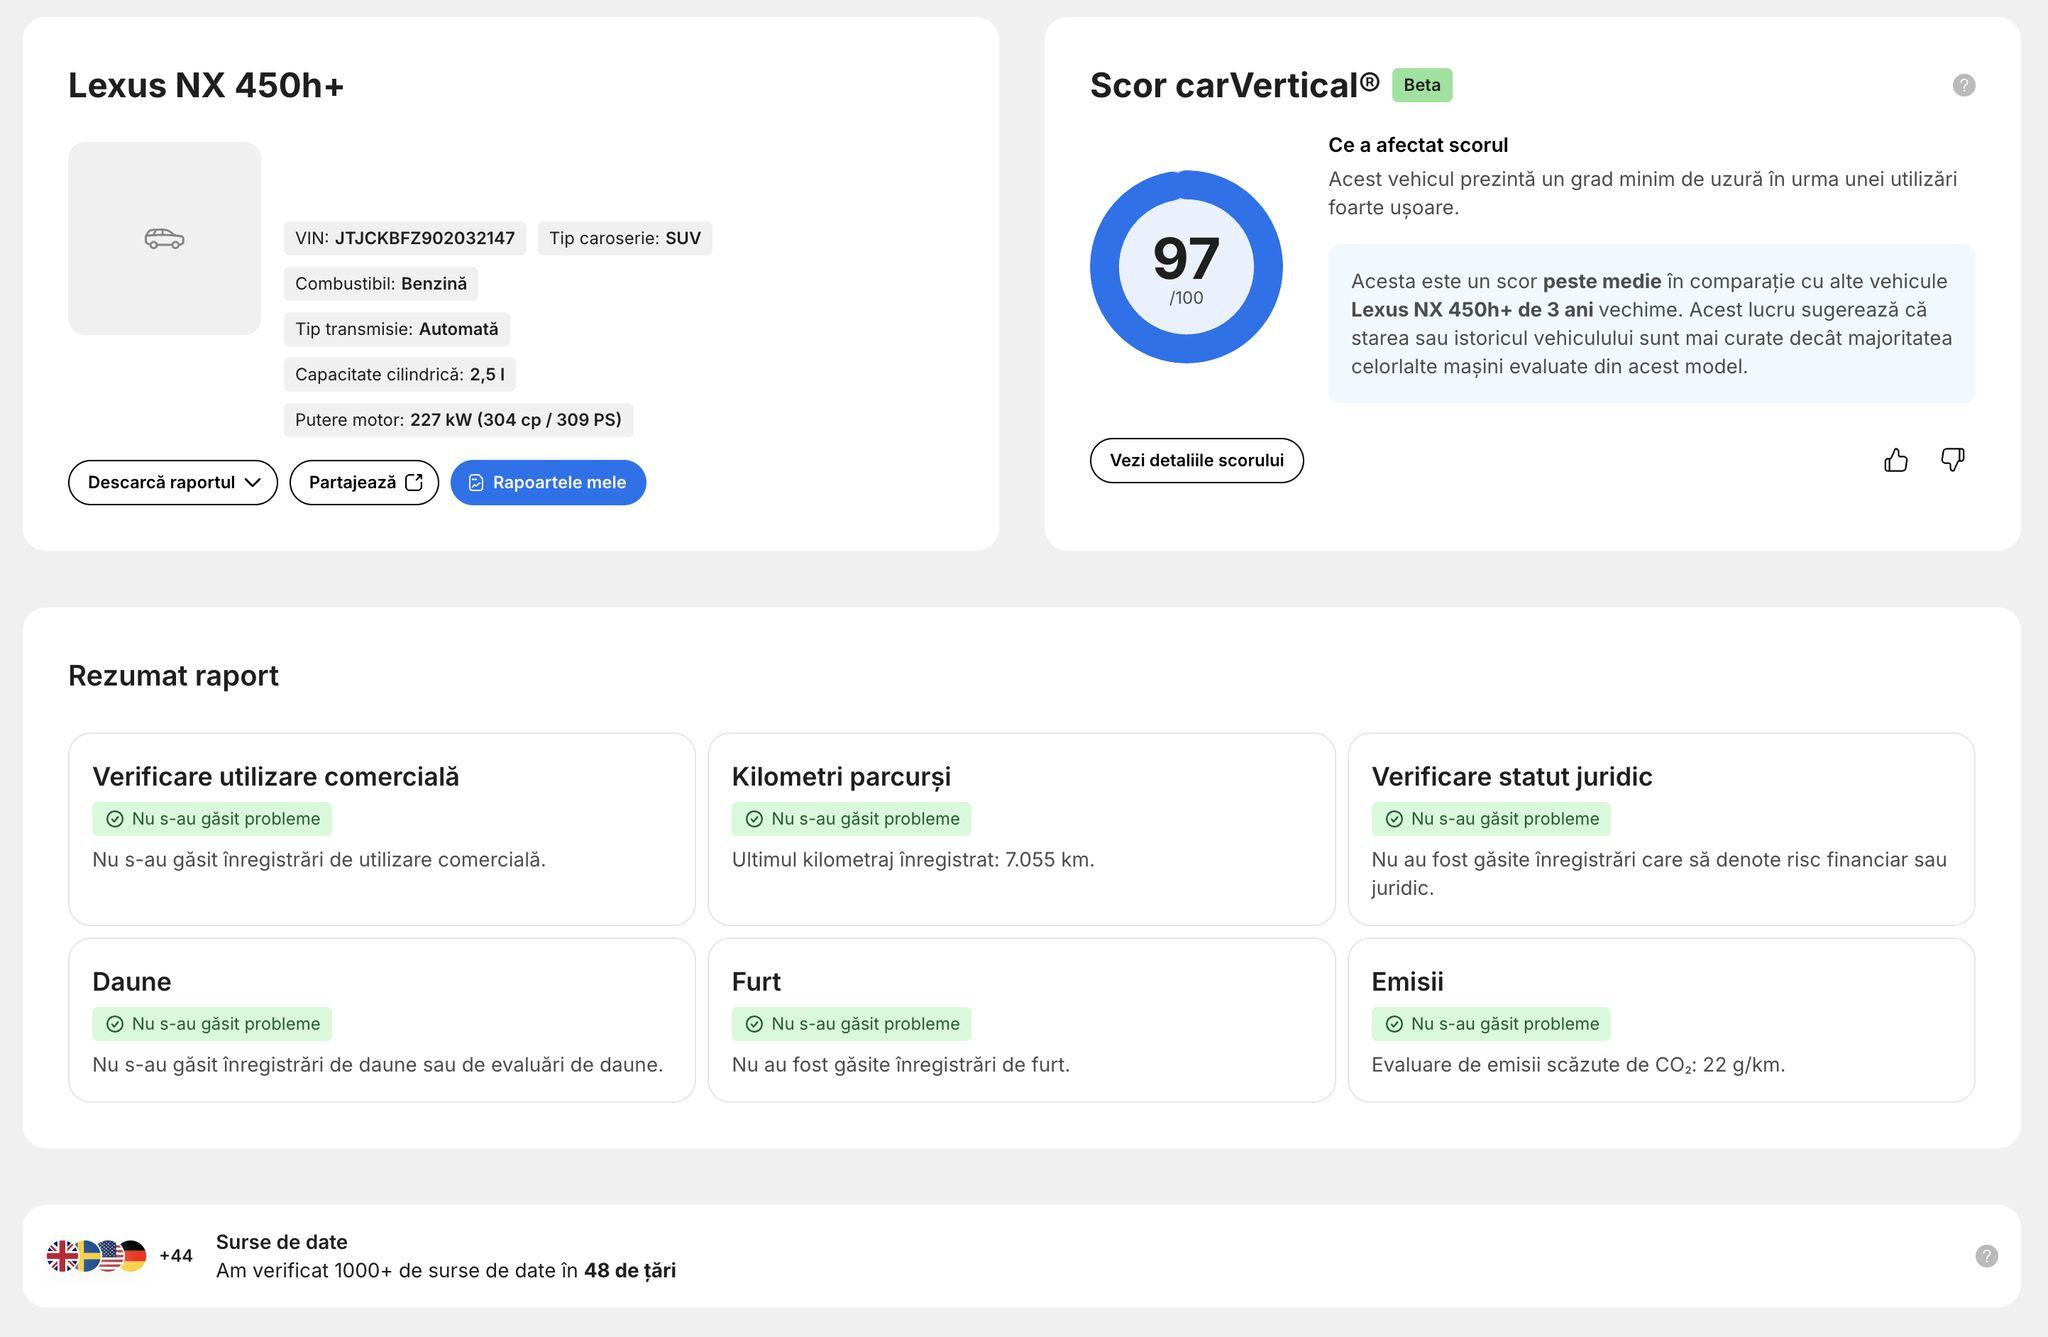2048x1337 pixels.
Task: Open the Verificare utilizare comercială card
Action: 382,829
